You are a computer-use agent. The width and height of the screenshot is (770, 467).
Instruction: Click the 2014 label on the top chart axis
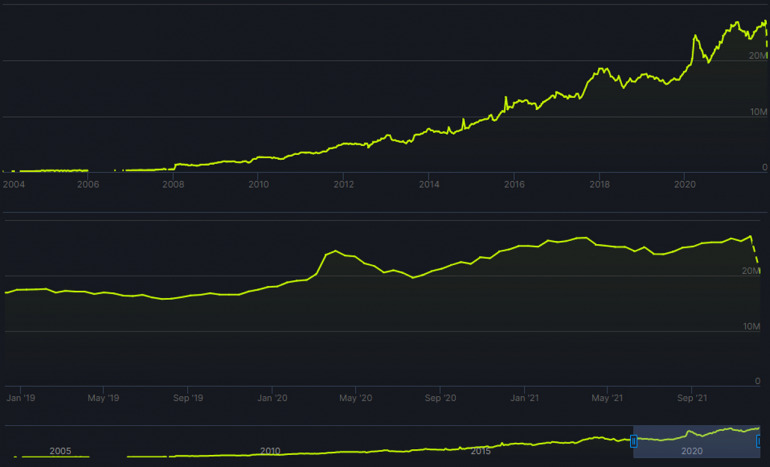point(429,185)
